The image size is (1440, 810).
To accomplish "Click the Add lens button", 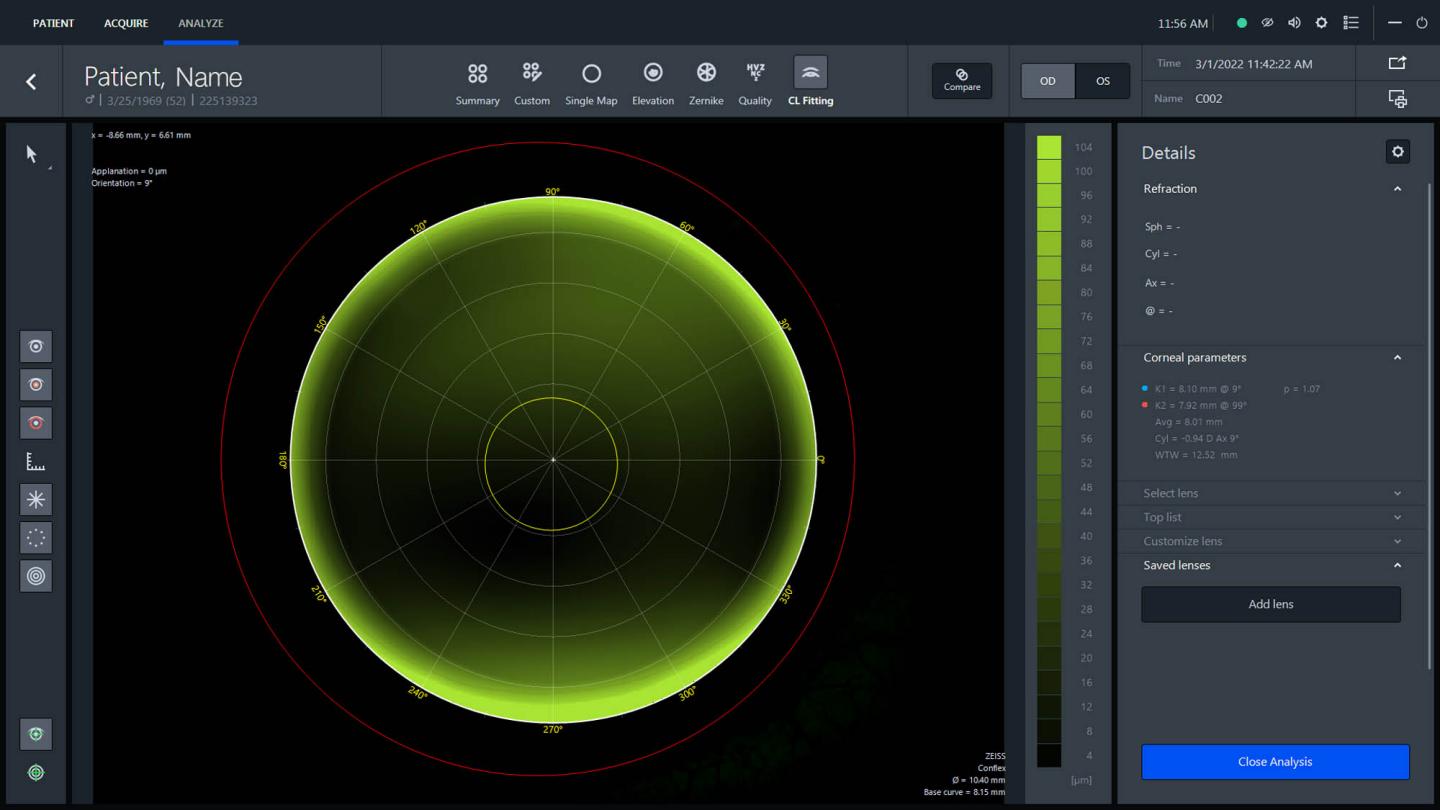I will (x=1270, y=604).
